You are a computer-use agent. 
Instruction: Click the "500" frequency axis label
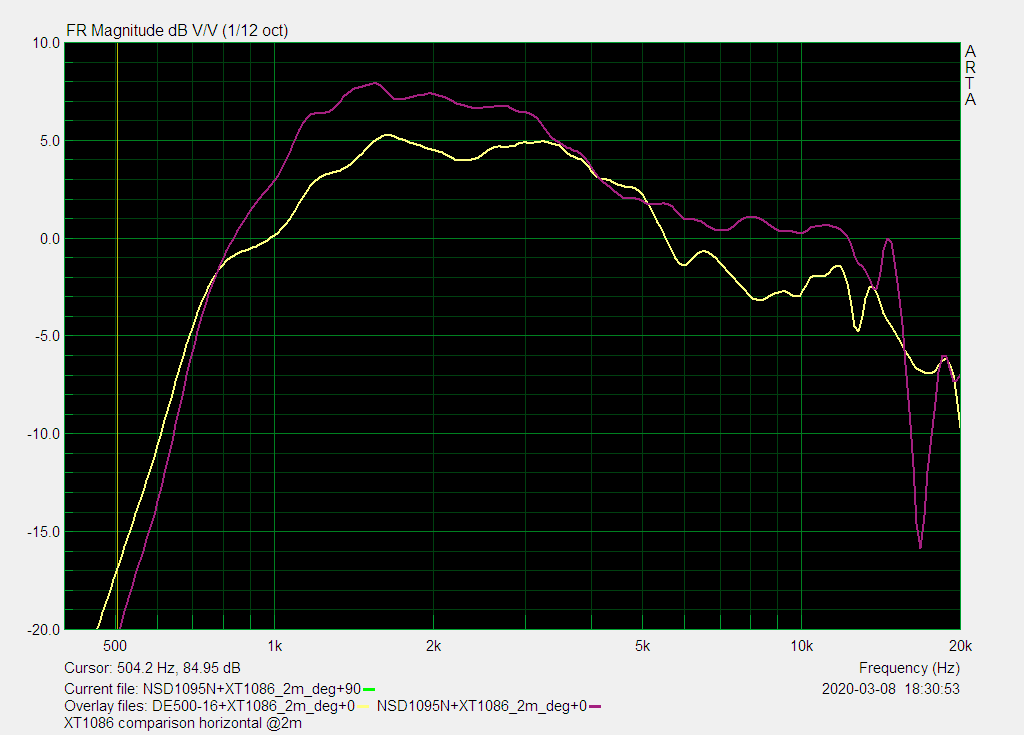(x=115, y=646)
